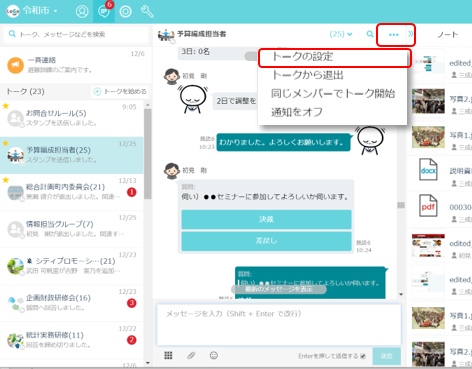Select 予算編成担当者(25) talk in list
The height and width of the screenshot is (369, 472).
click(72, 155)
